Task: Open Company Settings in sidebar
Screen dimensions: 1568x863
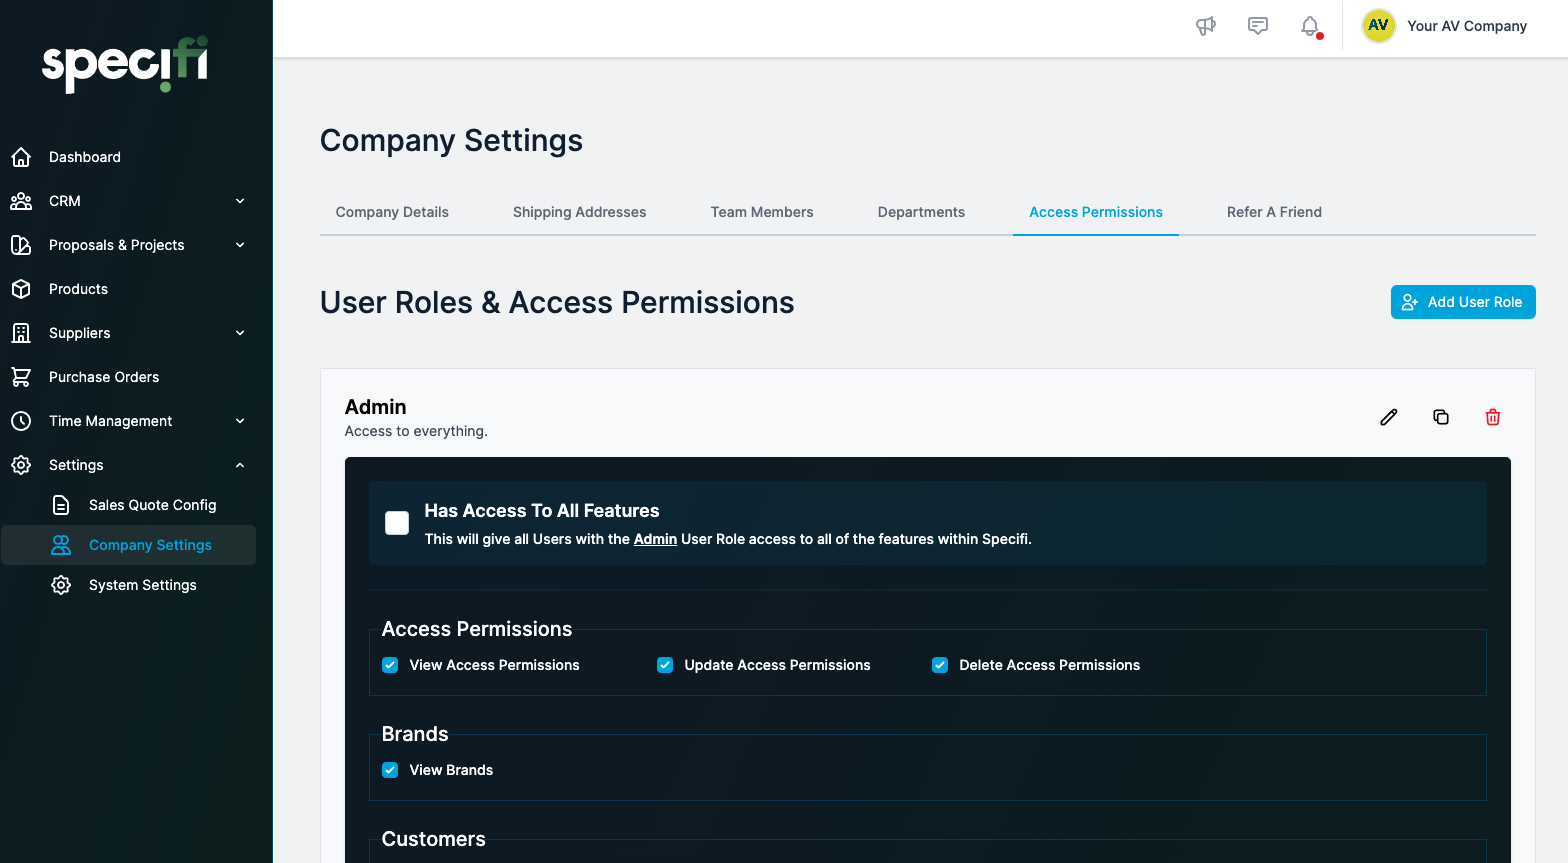Action: [x=128, y=545]
